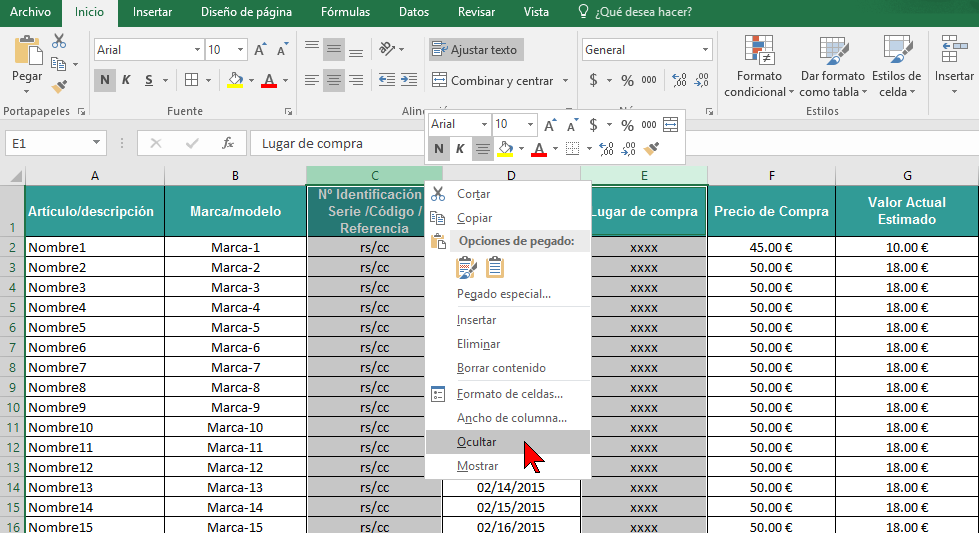
Task: Open font size 10 dropdown in ribbon
Action: [x=240, y=50]
